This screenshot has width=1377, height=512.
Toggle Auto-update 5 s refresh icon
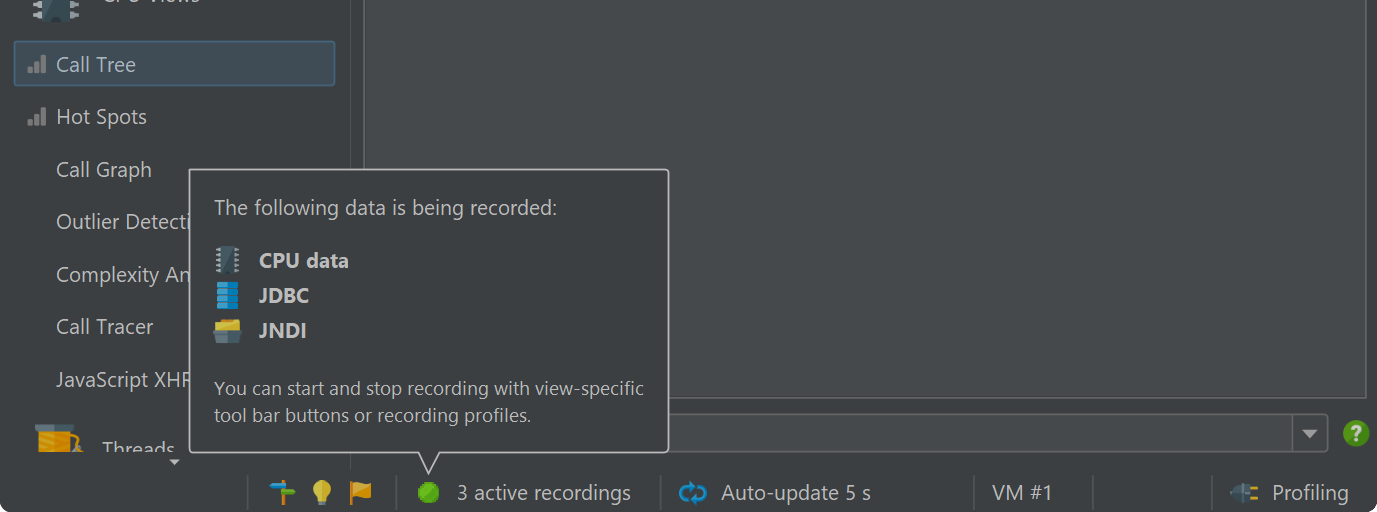coord(692,493)
